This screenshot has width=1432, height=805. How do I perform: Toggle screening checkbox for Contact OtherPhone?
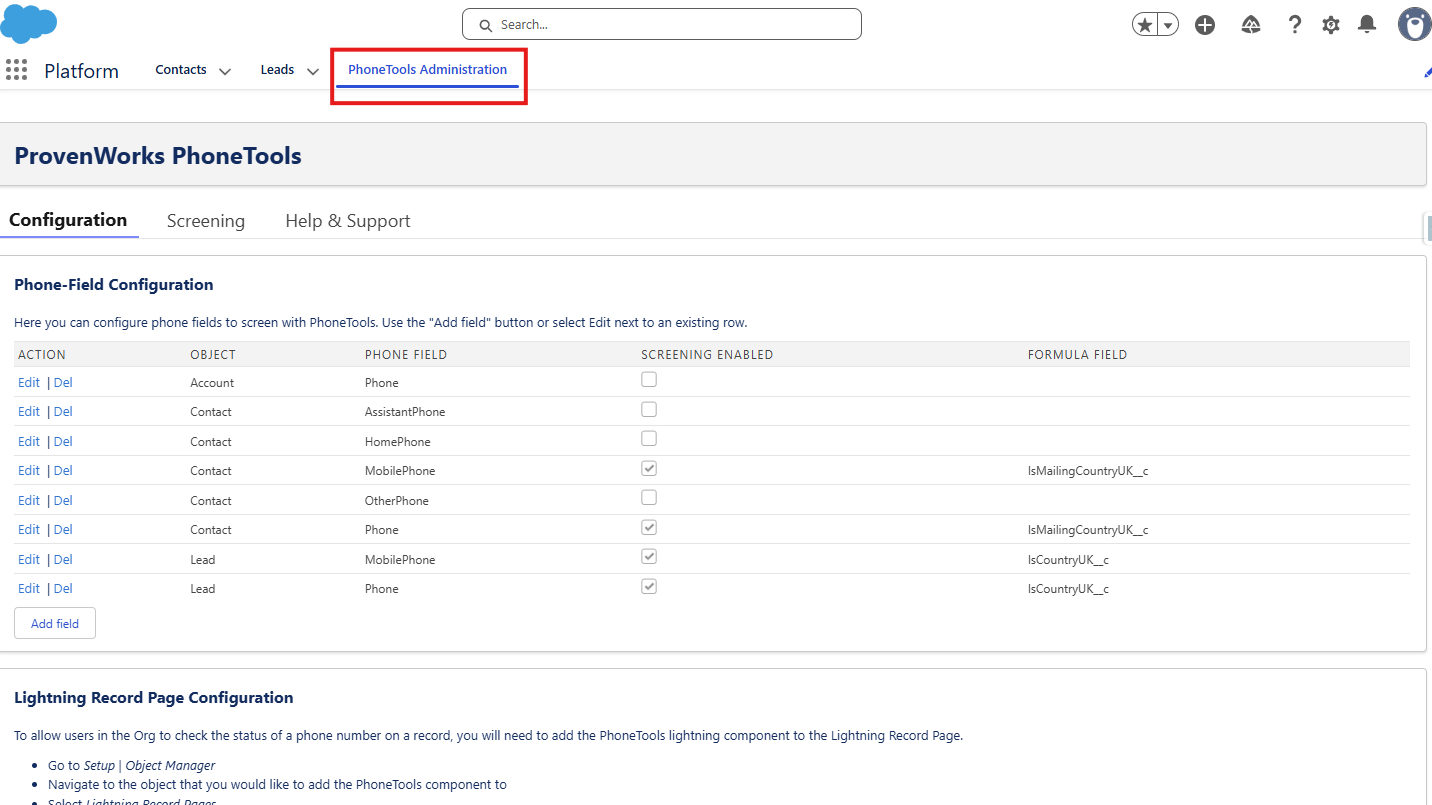pos(649,498)
